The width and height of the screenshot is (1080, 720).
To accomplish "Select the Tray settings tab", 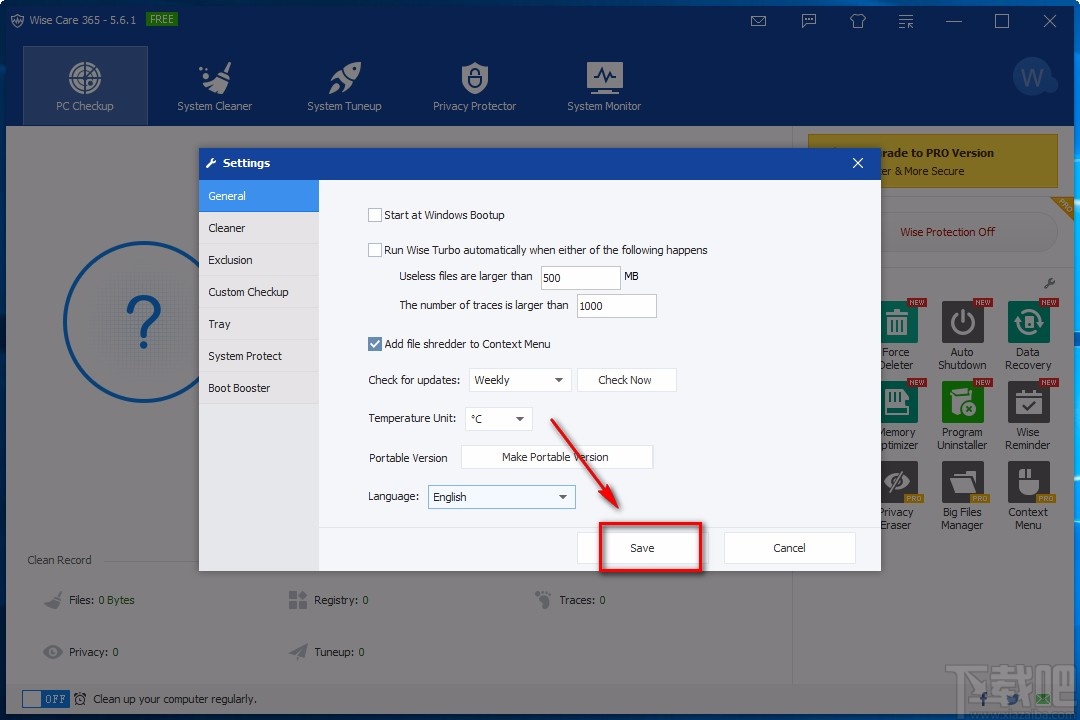I will [x=258, y=324].
